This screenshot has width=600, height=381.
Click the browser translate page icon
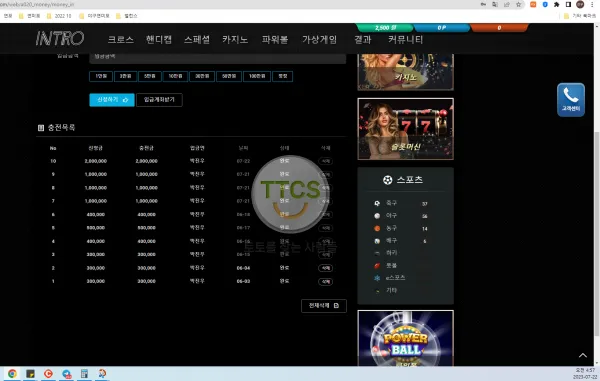(x=495, y=5)
